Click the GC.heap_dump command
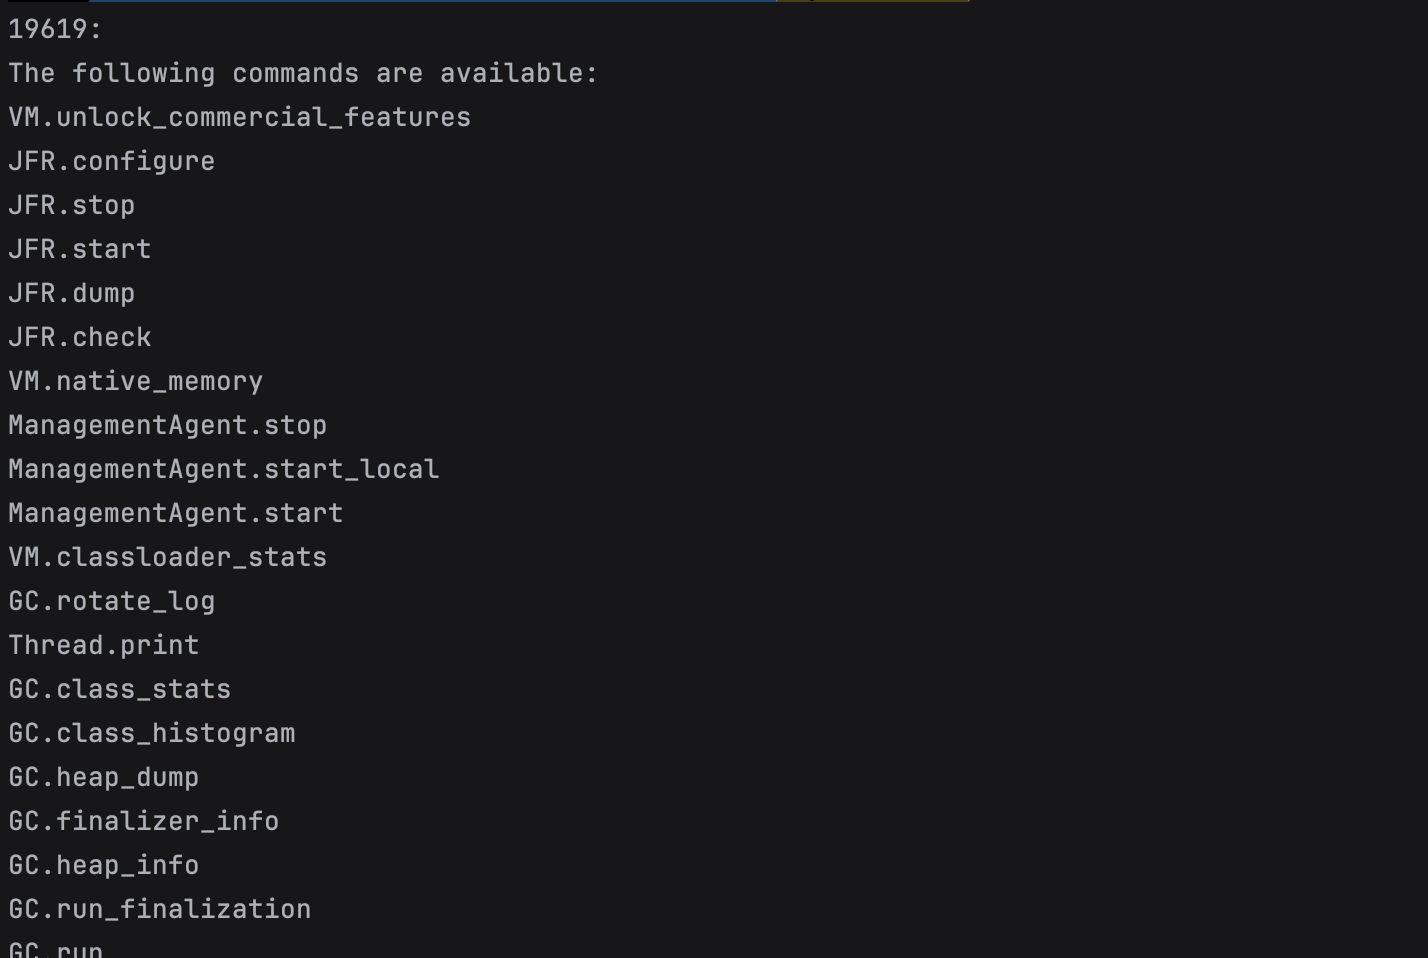This screenshot has height=958, width=1428. point(103,777)
